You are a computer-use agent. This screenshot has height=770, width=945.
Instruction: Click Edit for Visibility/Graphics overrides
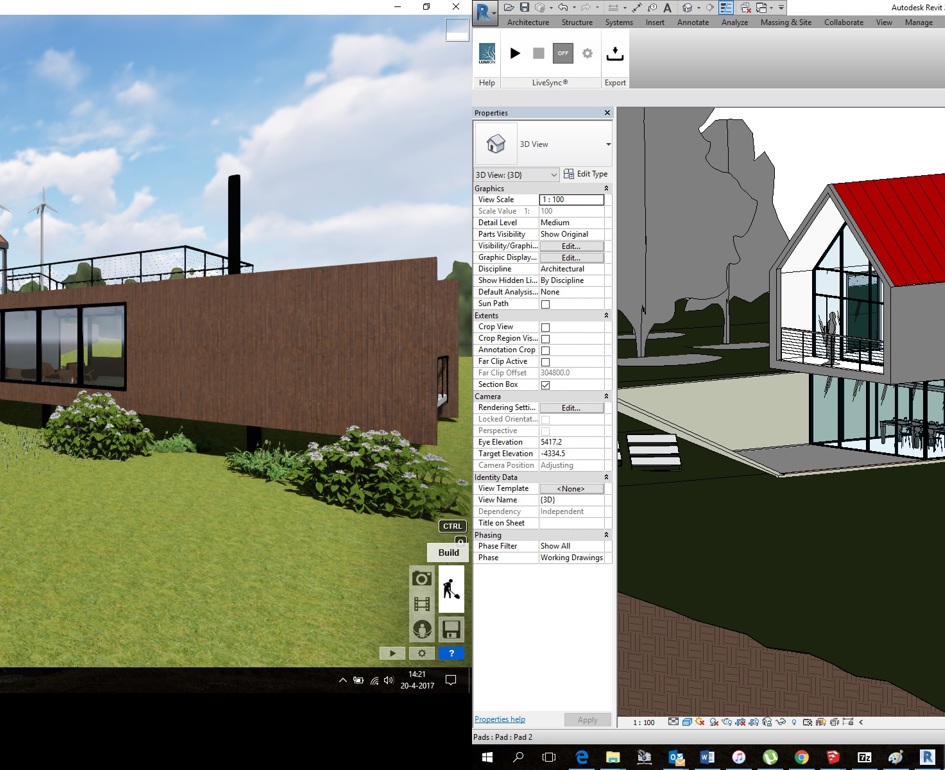[x=571, y=246]
